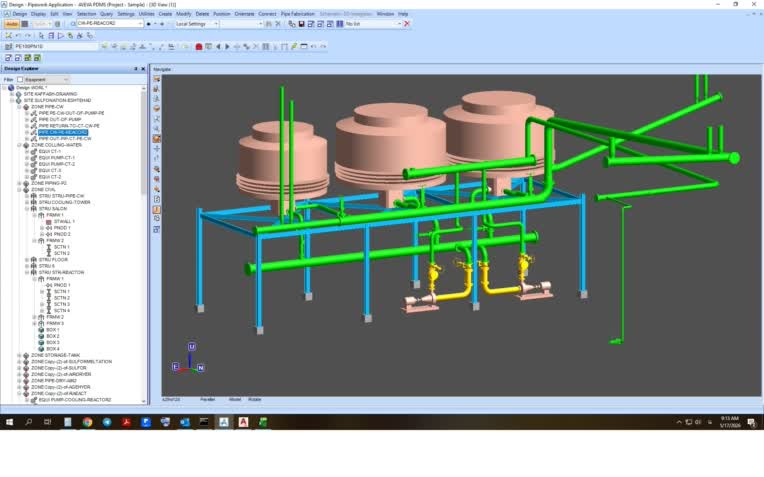Select PIPE RETURN-TO-CT-CW-PE in tree
The height and width of the screenshot is (477, 764).
(69, 126)
